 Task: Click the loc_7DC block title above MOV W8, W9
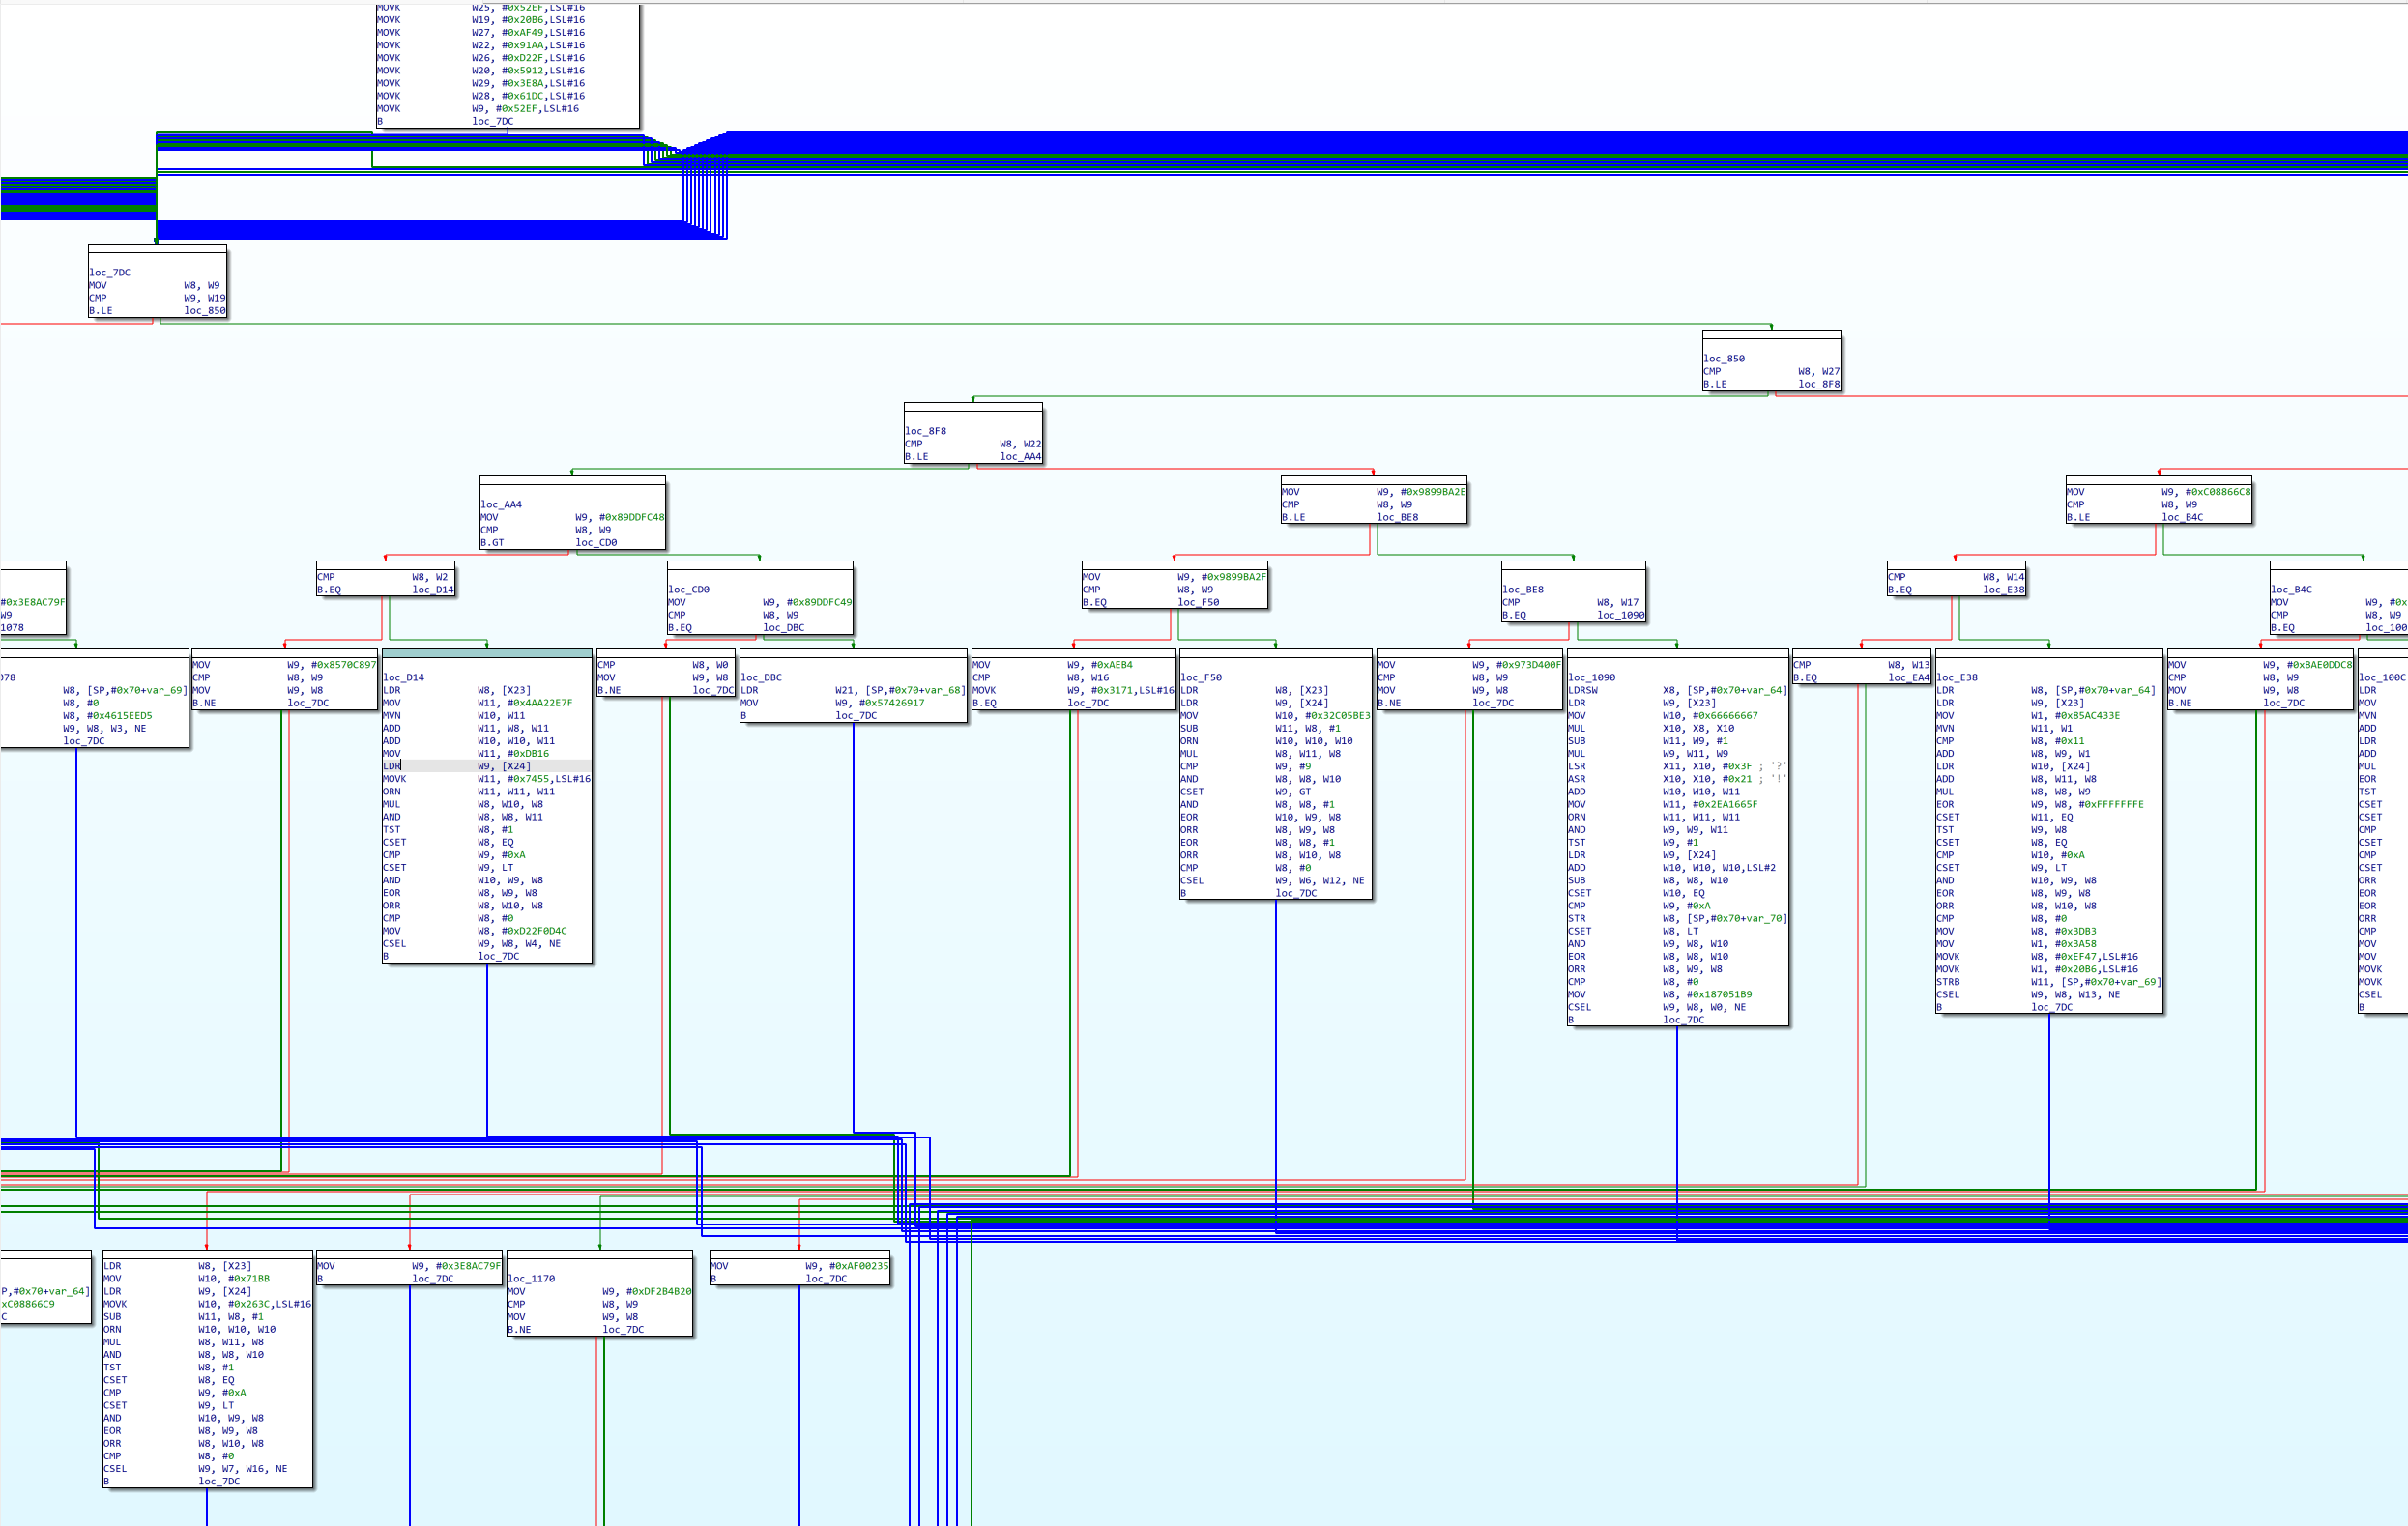click(110, 272)
